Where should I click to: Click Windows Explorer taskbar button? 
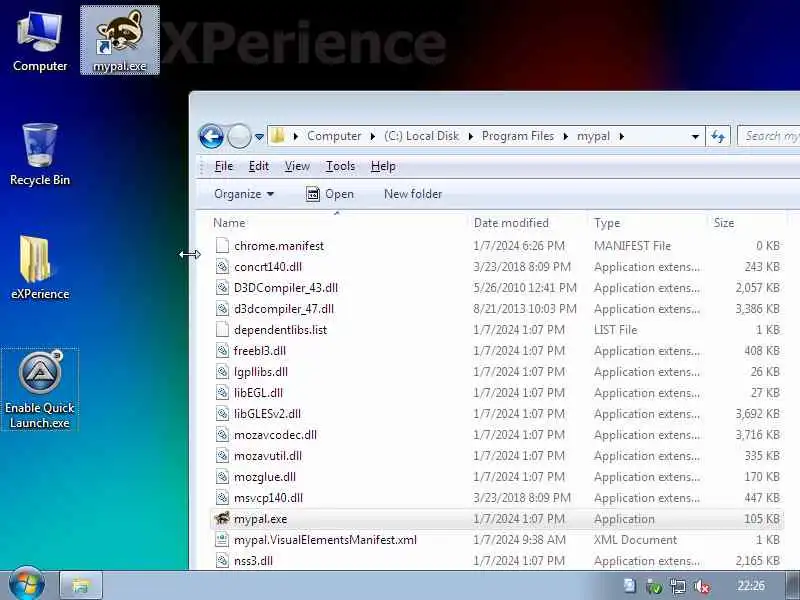click(x=81, y=585)
